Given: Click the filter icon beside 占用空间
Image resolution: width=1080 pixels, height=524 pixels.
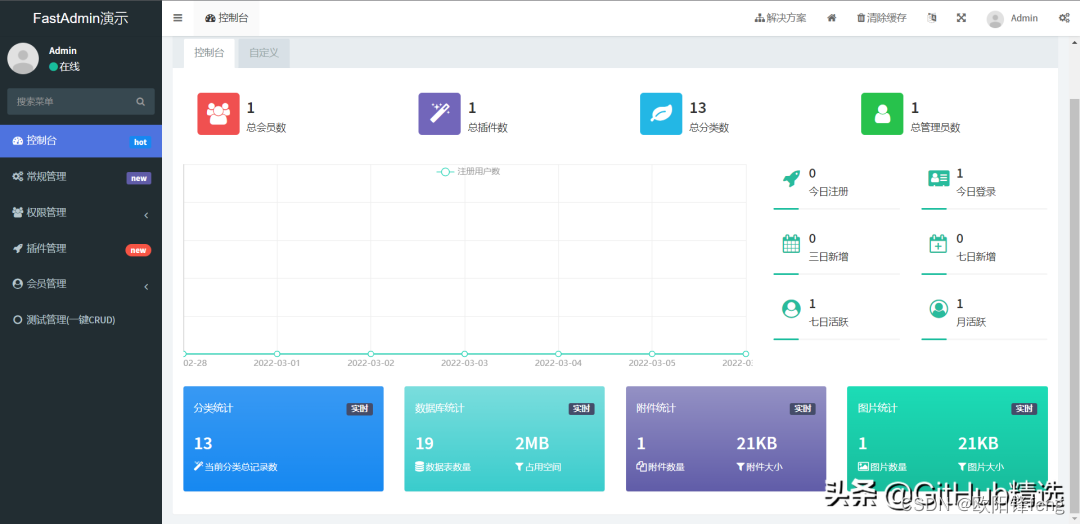Looking at the screenshot, I should 519,467.
